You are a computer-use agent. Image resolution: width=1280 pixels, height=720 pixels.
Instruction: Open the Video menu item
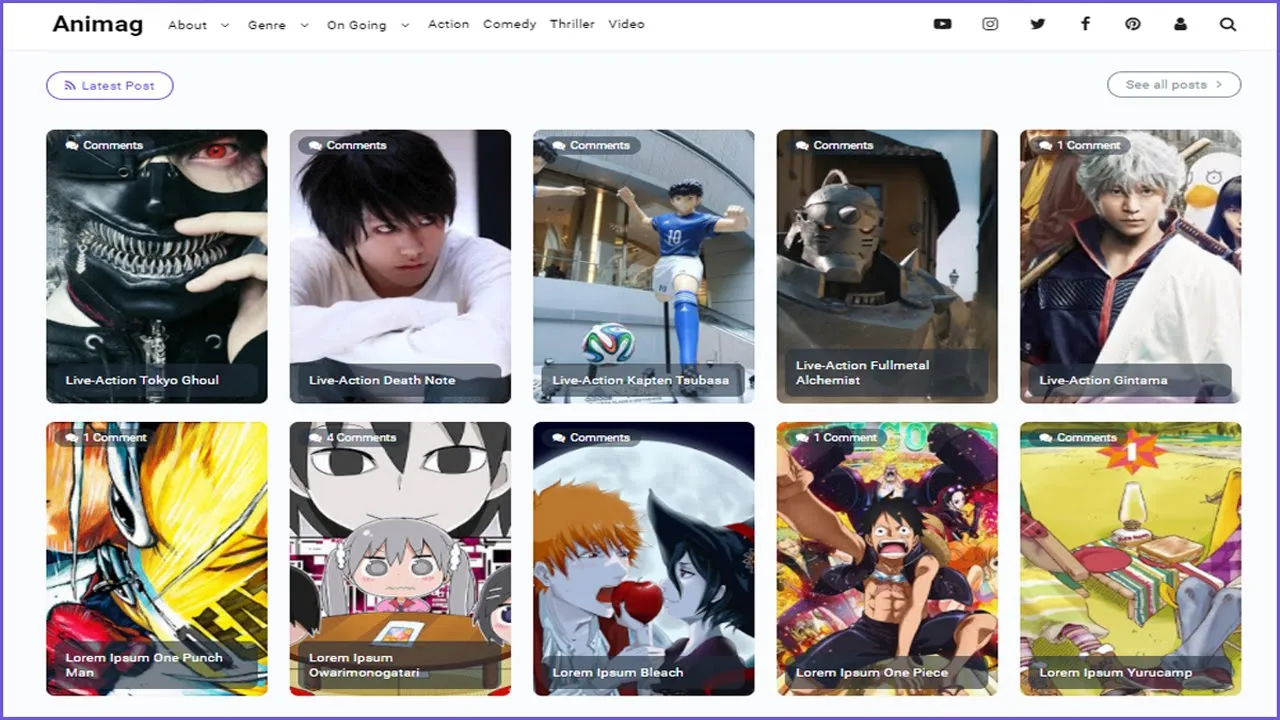pos(626,24)
